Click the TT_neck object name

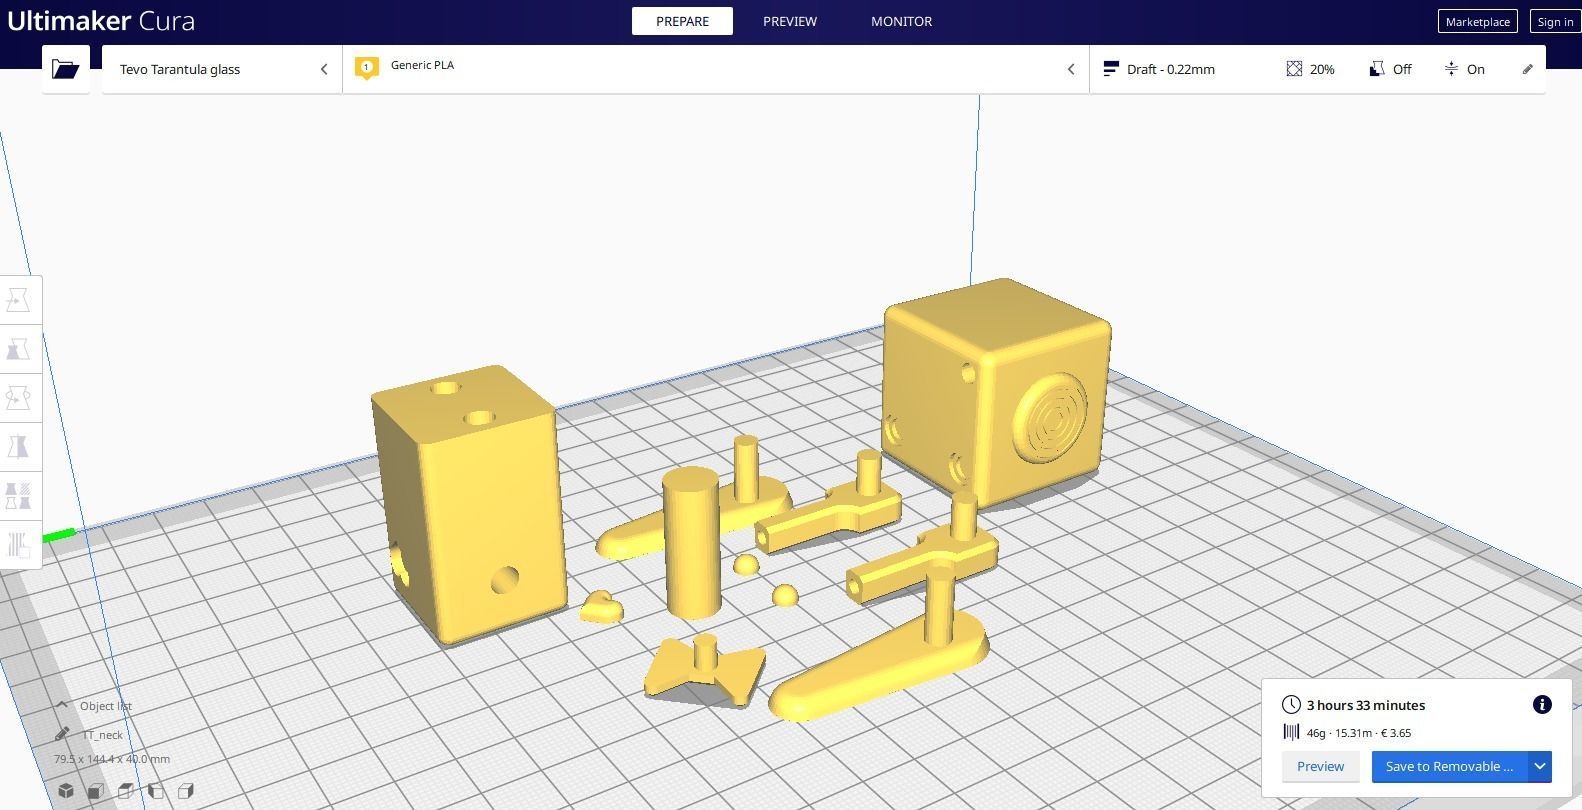[103, 734]
